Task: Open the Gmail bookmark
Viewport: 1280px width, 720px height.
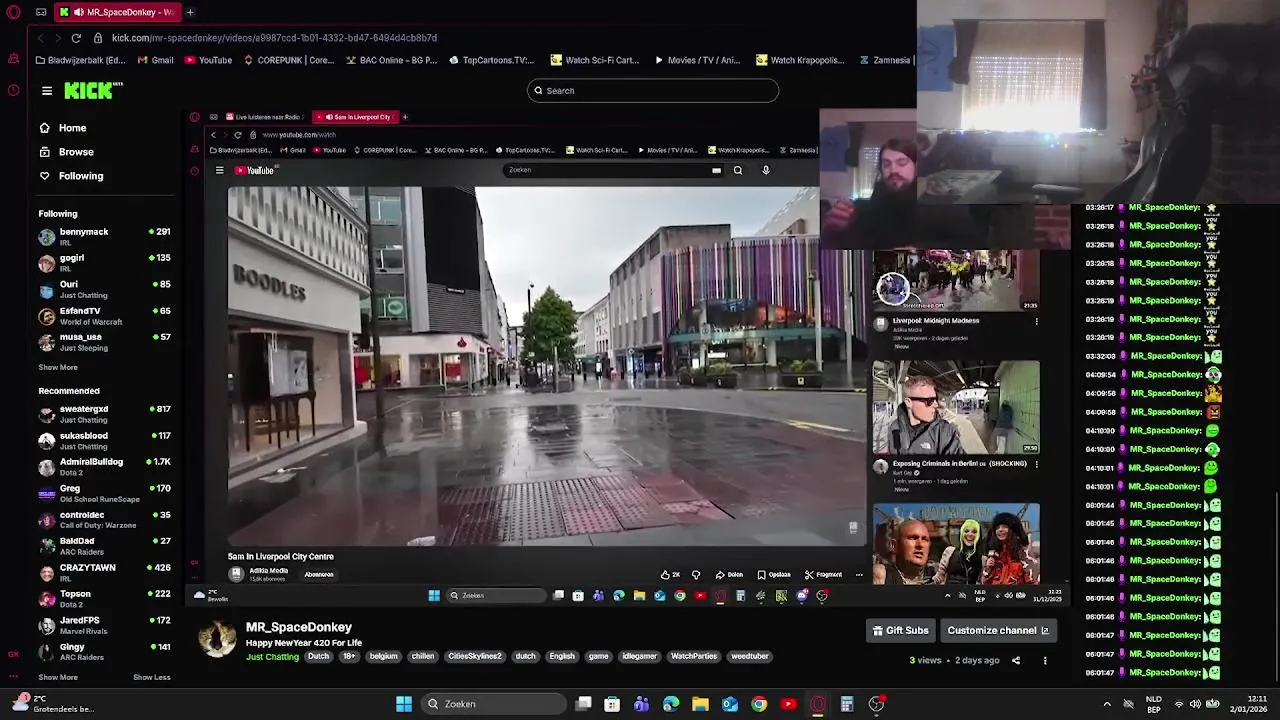Action: coord(156,60)
